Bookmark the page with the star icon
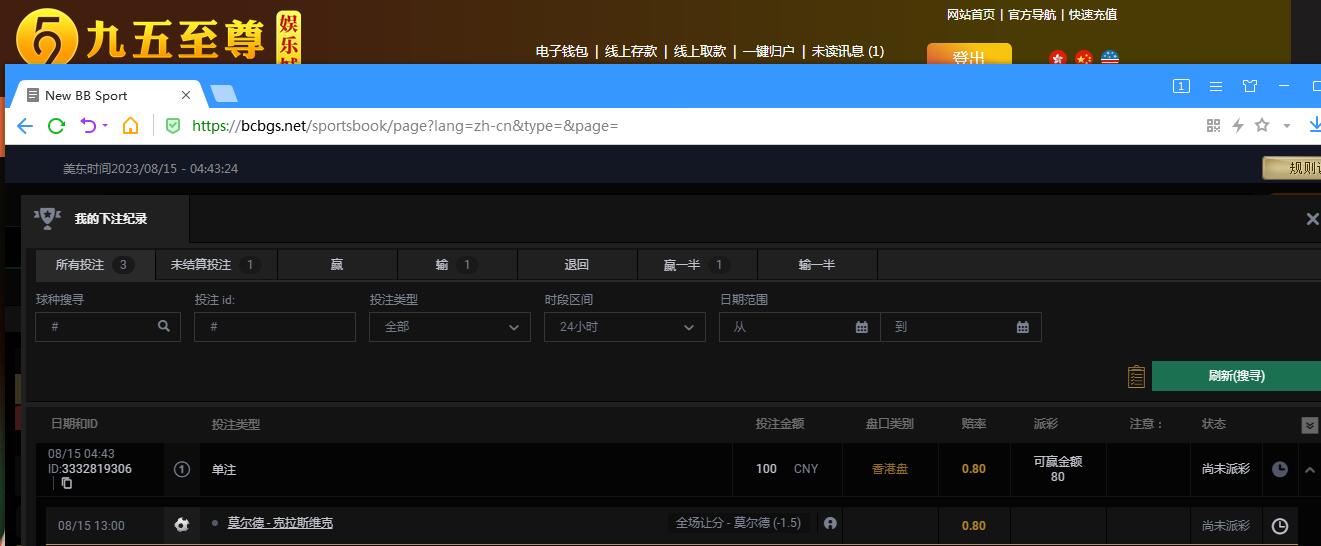Viewport: 1321px width, 546px height. [x=1262, y=125]
